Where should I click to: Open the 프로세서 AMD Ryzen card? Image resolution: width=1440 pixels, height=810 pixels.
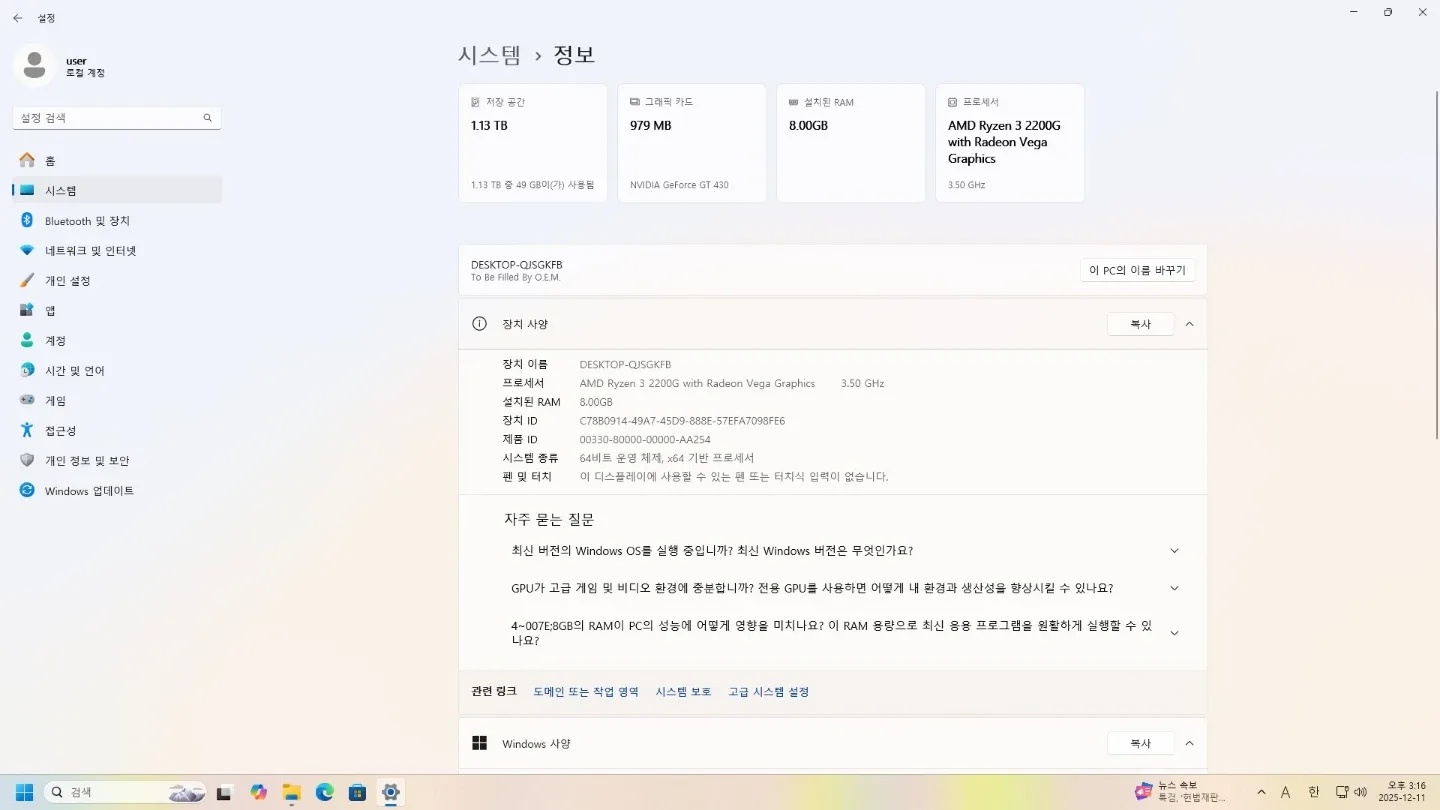[1010, 143]
